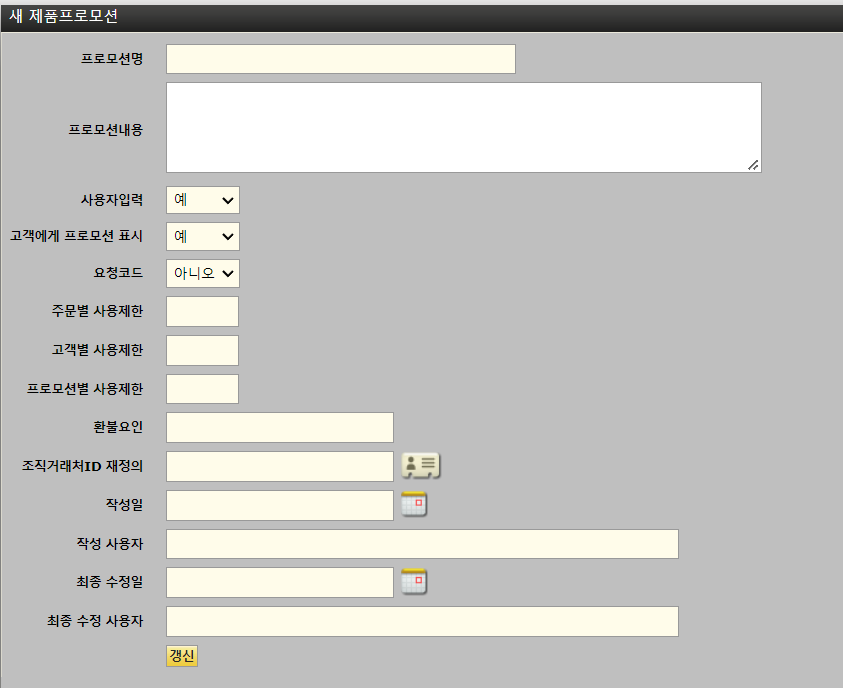Expand the 사용자입력 dropdown

pyautogui.click(x=203, y=200)
